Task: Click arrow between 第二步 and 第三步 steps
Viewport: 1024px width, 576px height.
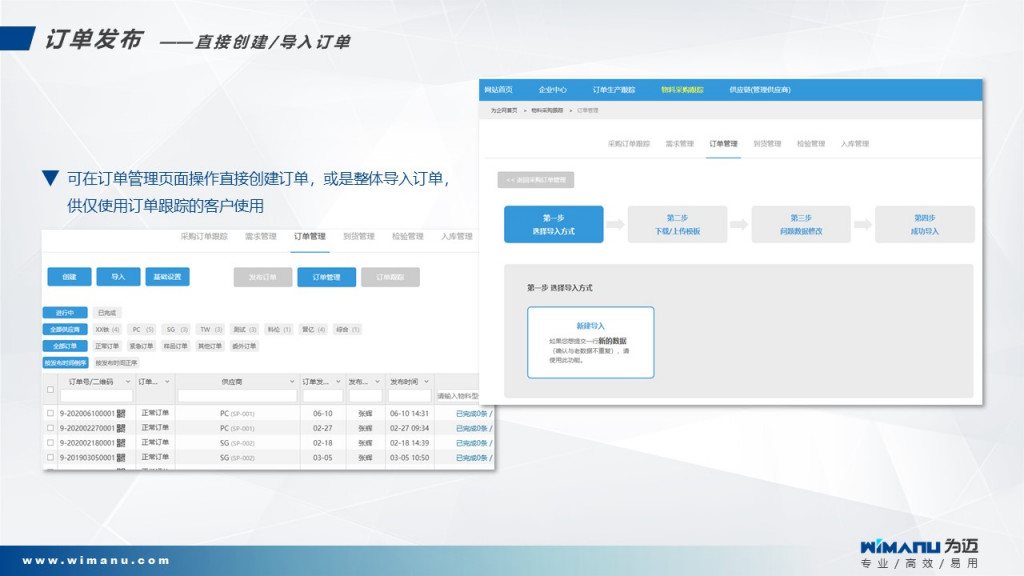Action: 739,225
